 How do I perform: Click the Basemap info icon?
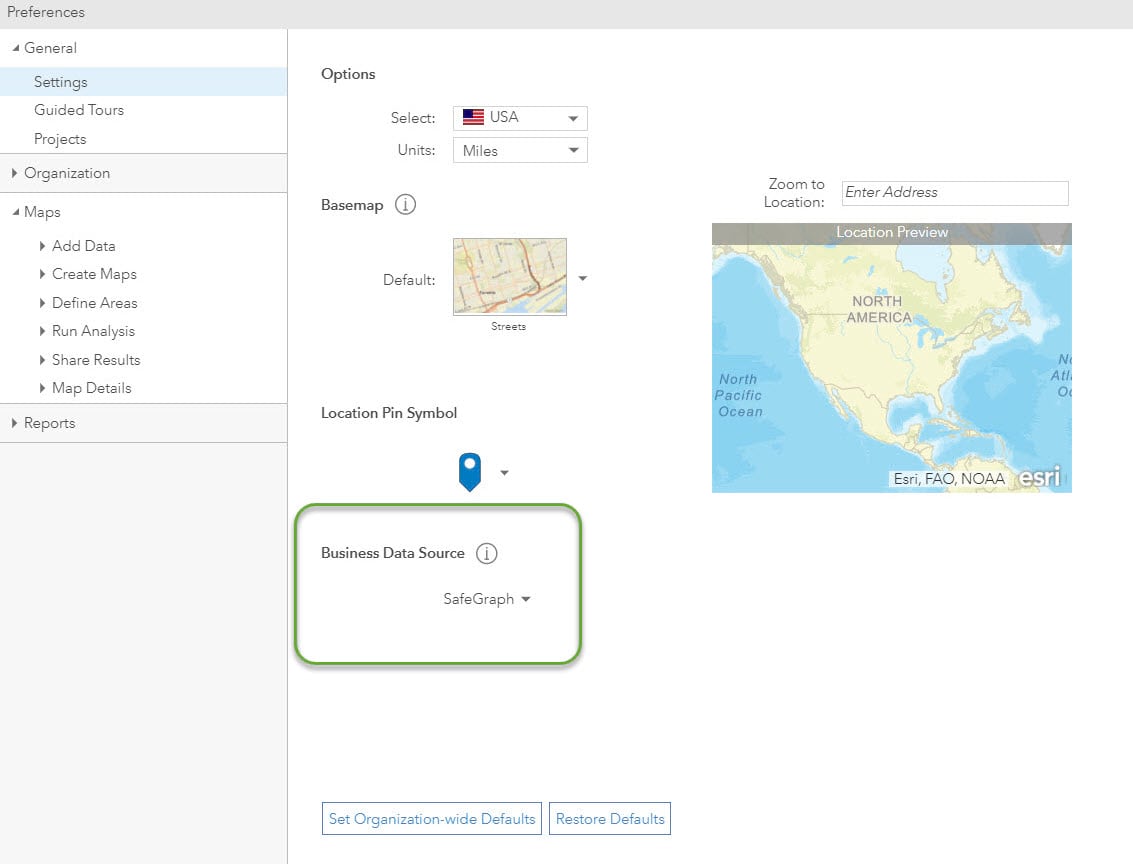[405, 205]
